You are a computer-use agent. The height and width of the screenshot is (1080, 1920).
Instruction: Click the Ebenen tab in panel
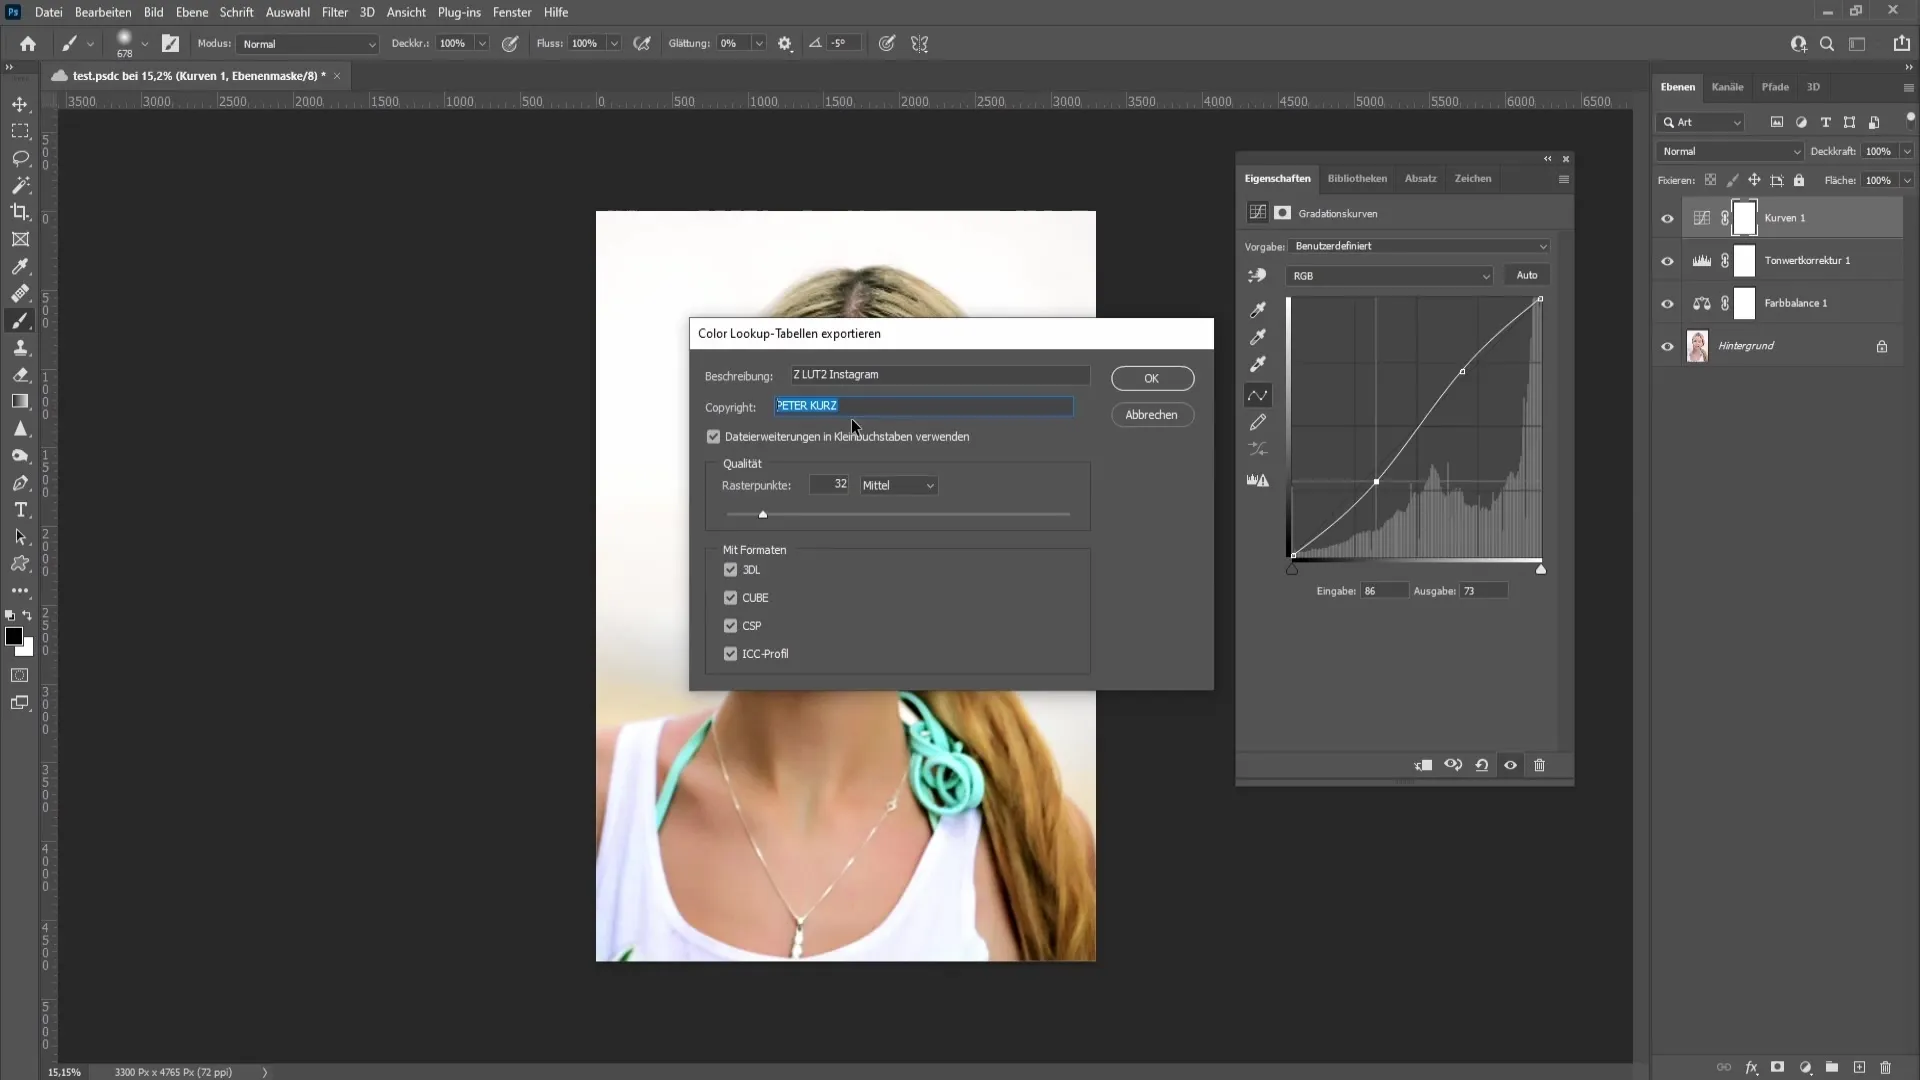coord(1677,86)
